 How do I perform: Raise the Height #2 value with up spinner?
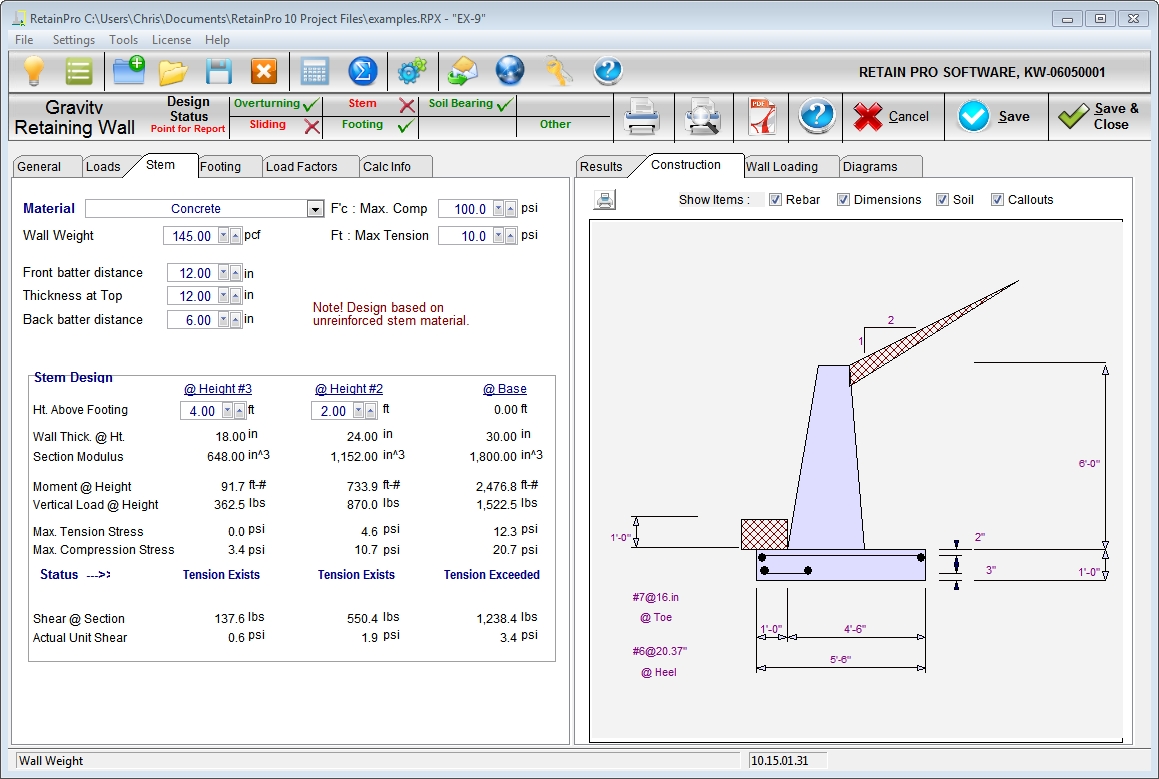pos(370,410)
